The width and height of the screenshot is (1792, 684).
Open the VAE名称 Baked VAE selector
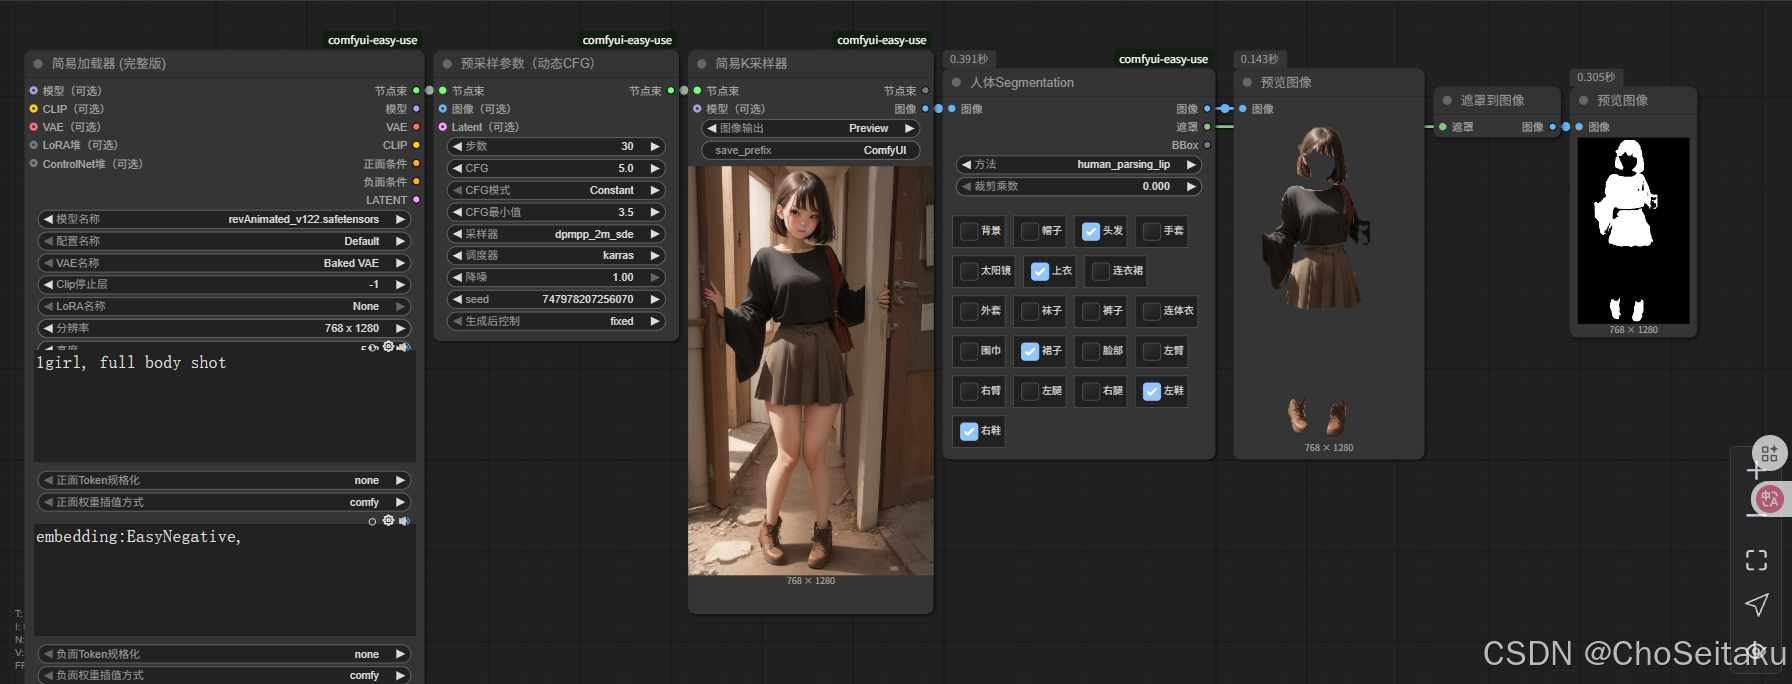pos(225,263)
